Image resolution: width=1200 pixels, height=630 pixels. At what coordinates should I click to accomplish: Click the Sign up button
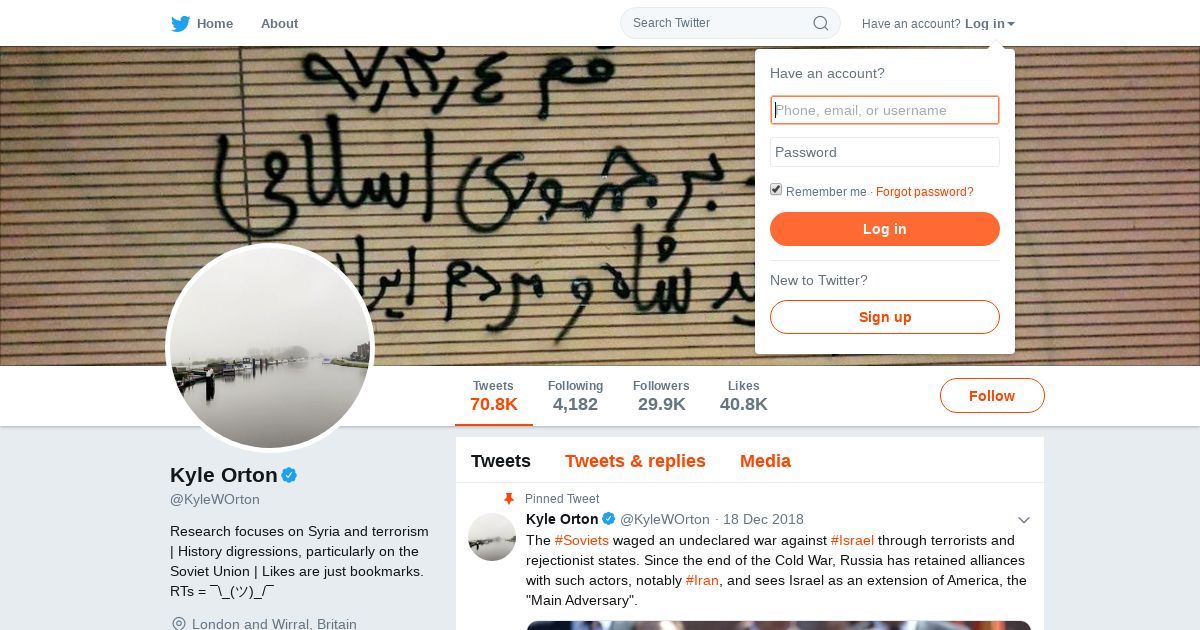click(x=885, y=317)
